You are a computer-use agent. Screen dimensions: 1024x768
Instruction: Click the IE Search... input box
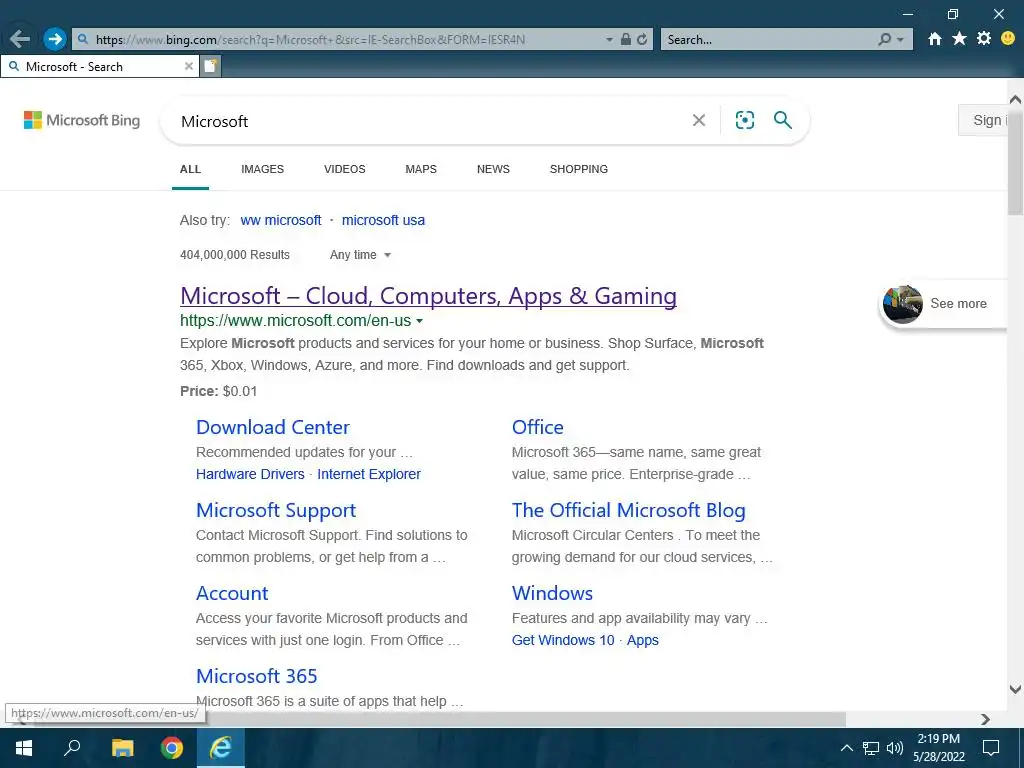(x=767, y=40)
